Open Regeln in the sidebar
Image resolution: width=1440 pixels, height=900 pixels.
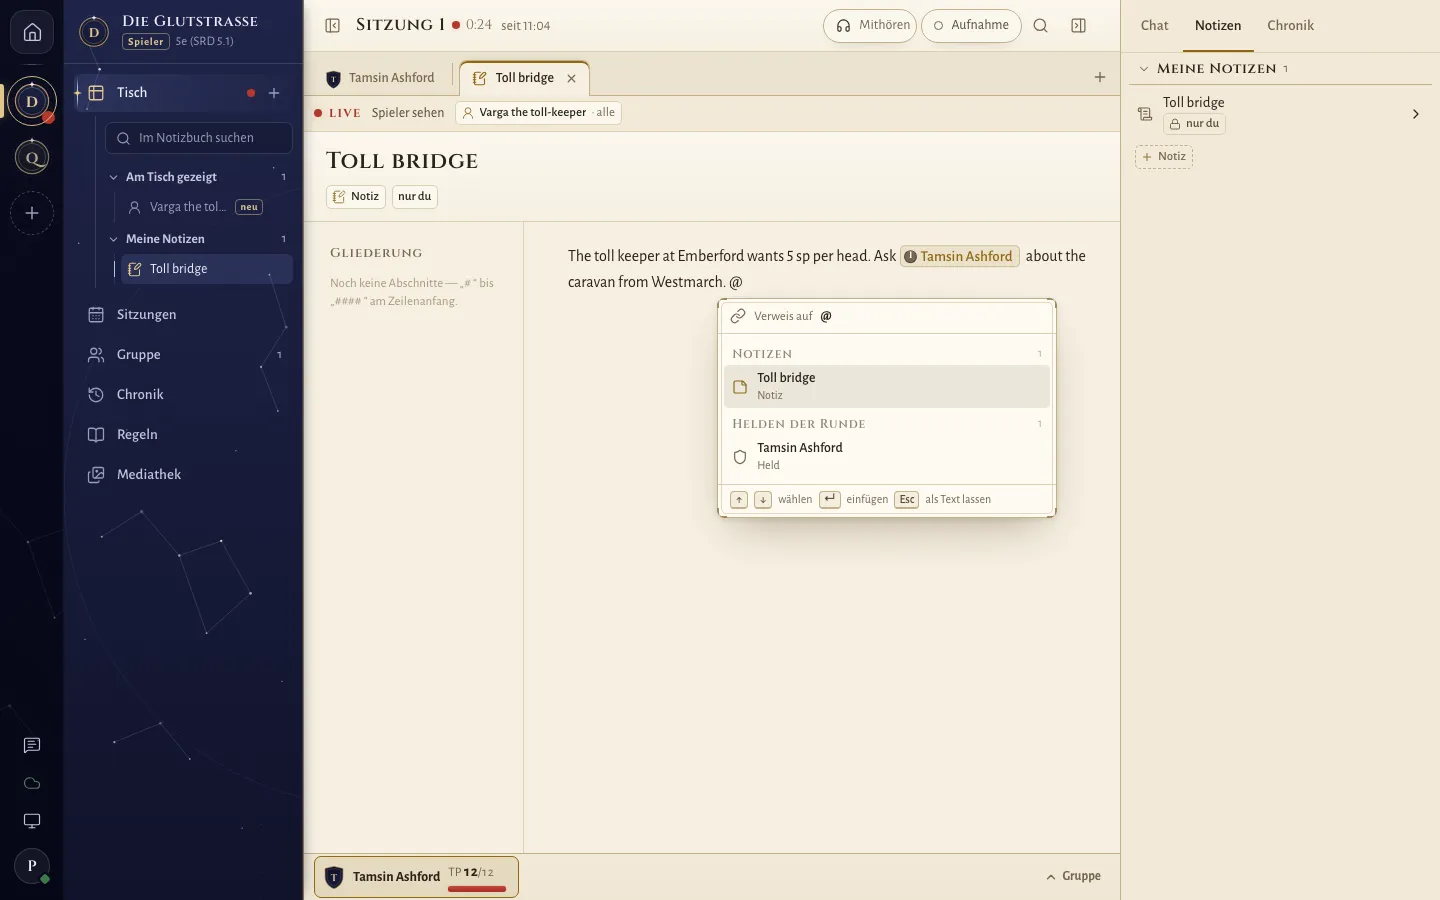click(184, 435)
